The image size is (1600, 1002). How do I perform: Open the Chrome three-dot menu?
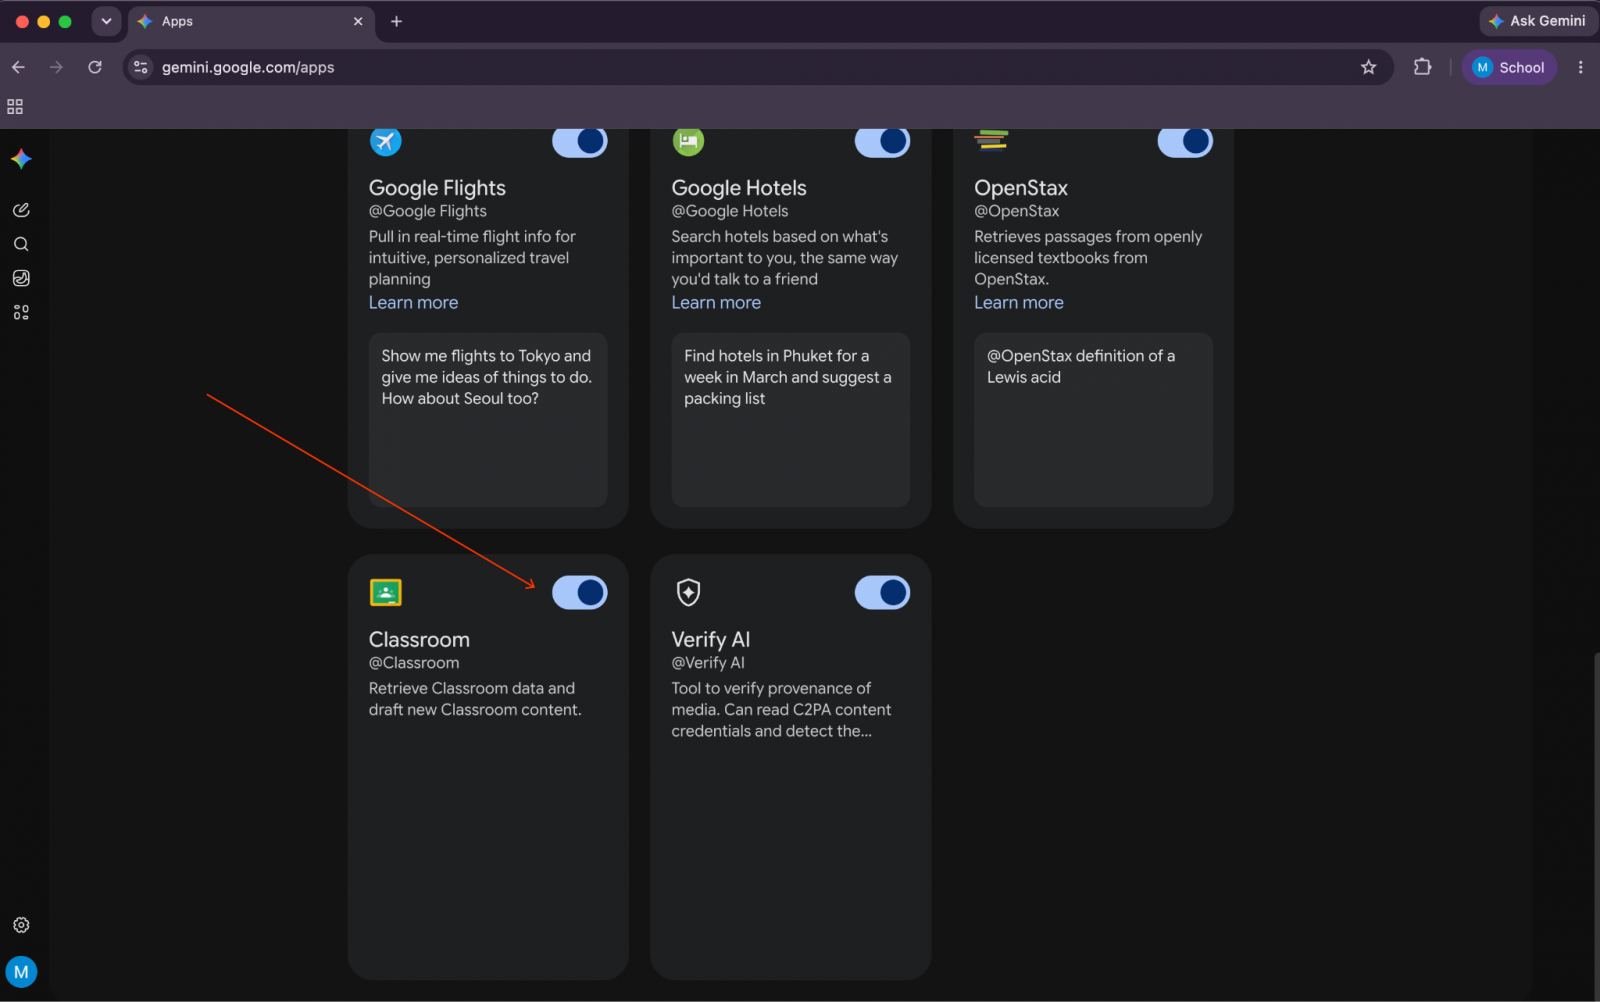tap(1580, 67)
